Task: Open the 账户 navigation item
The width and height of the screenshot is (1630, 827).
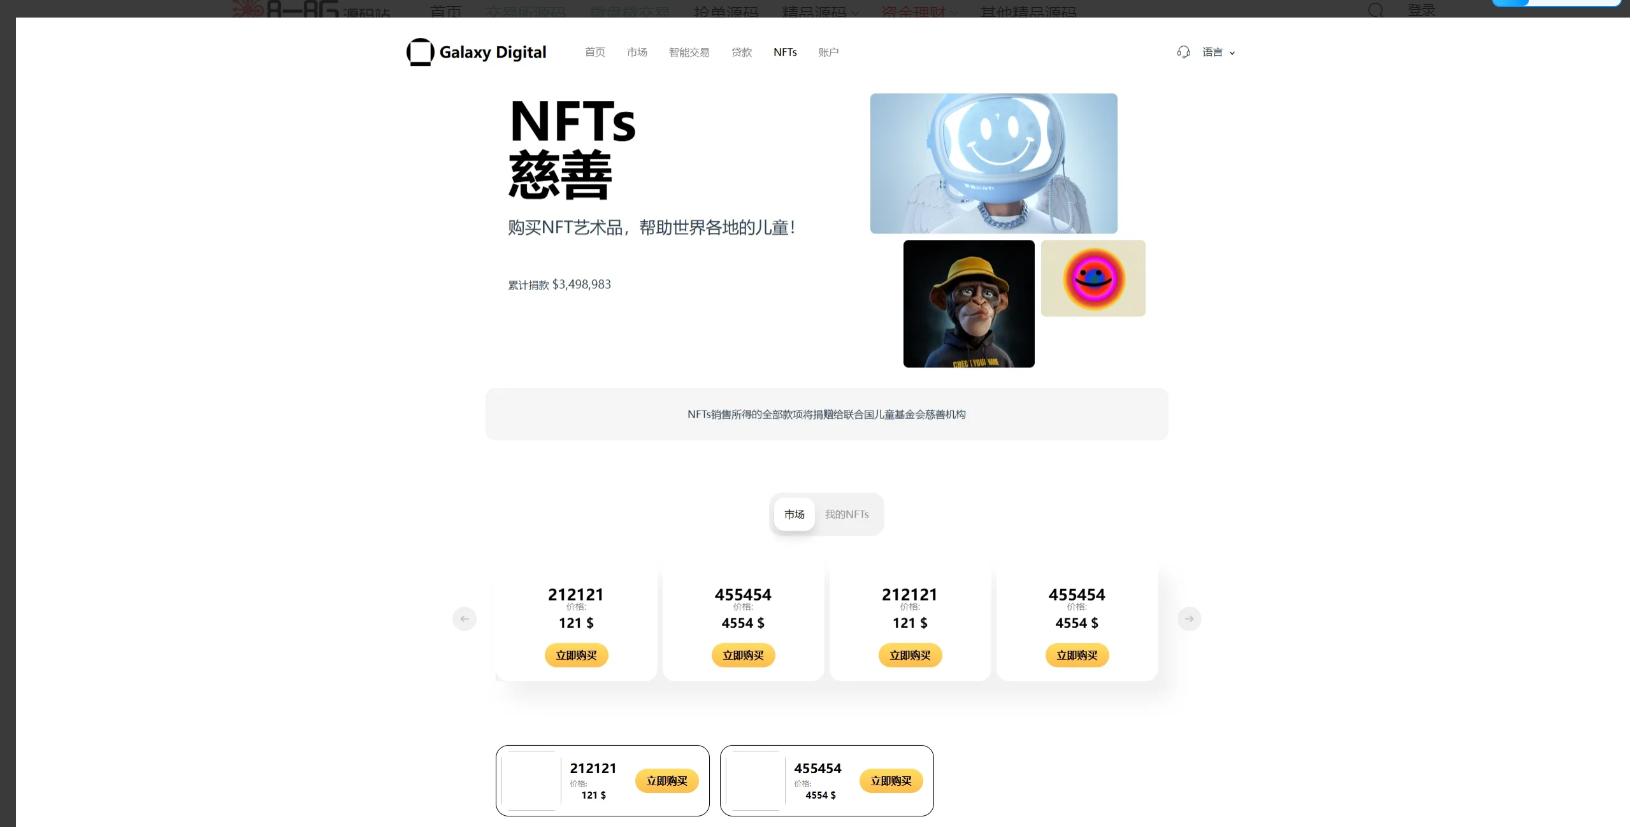Action: pos(828,52)
